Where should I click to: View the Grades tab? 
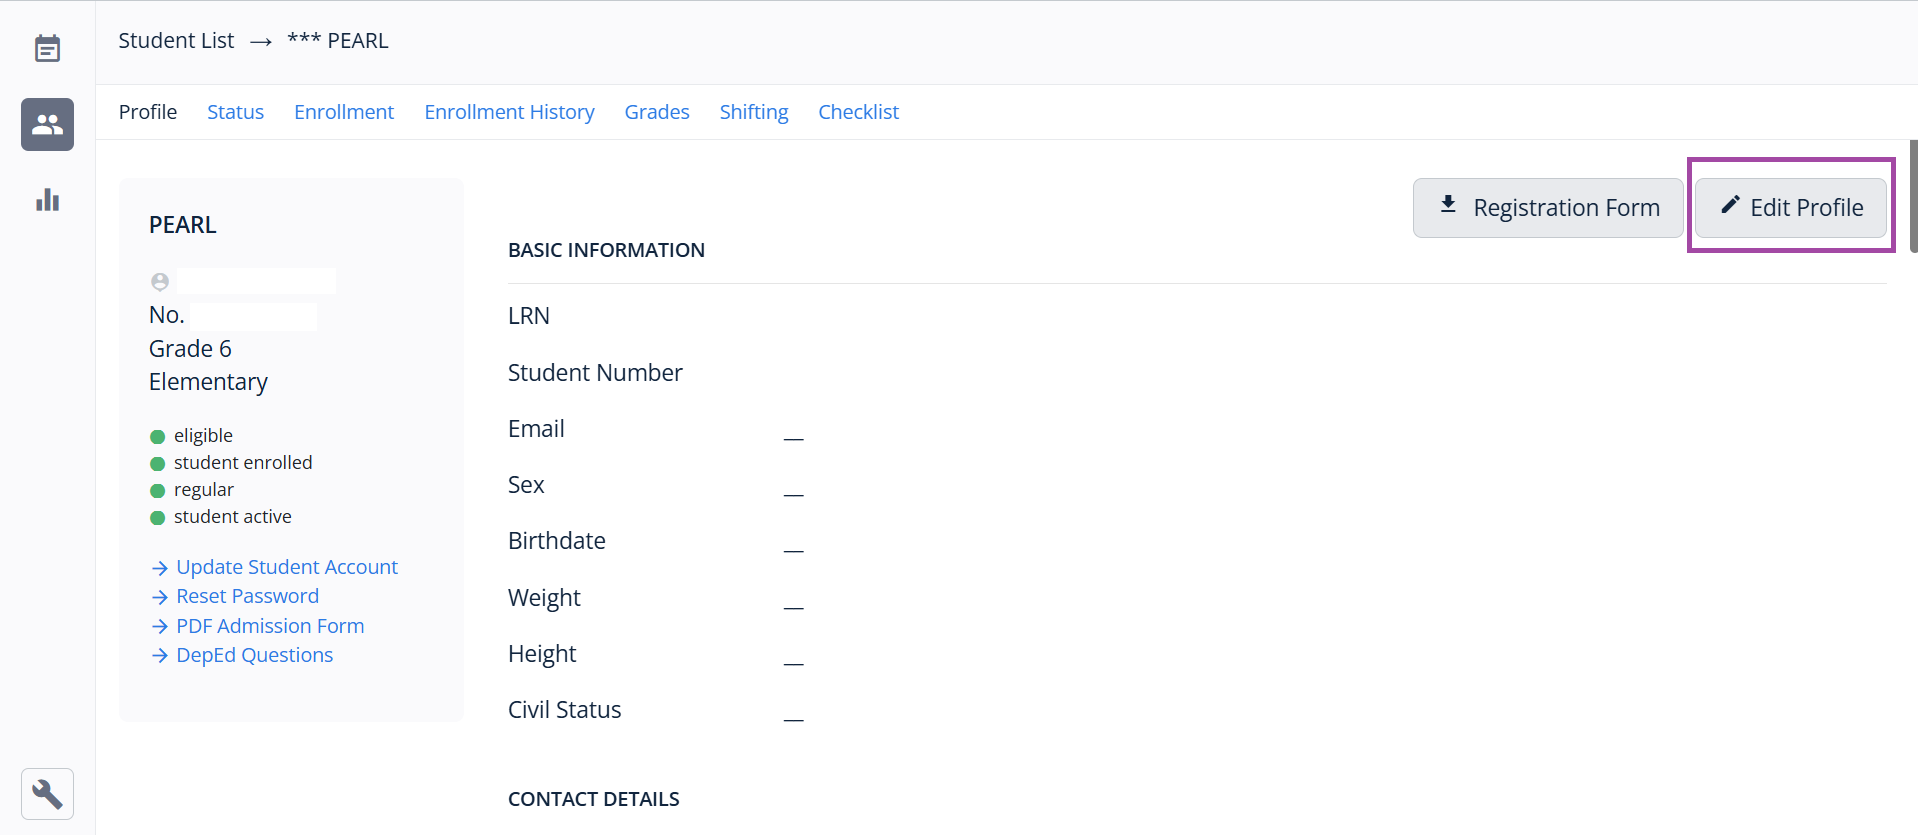point(657,112)
